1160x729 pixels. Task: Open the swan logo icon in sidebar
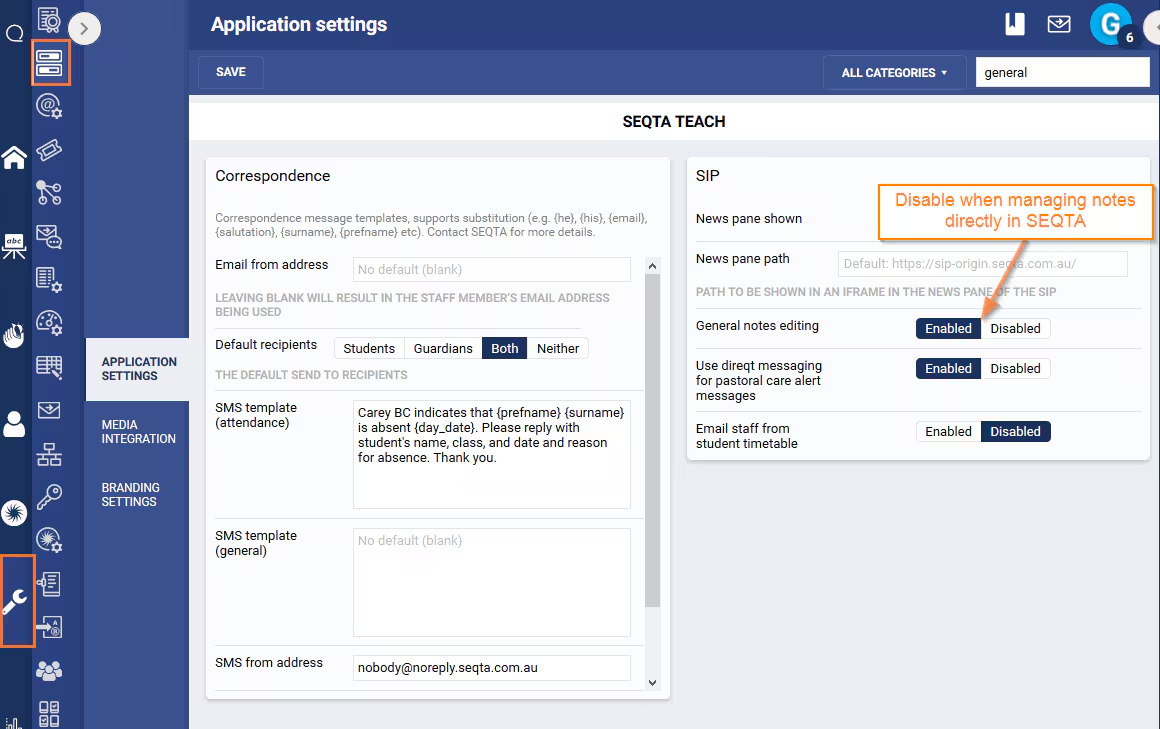14,335
